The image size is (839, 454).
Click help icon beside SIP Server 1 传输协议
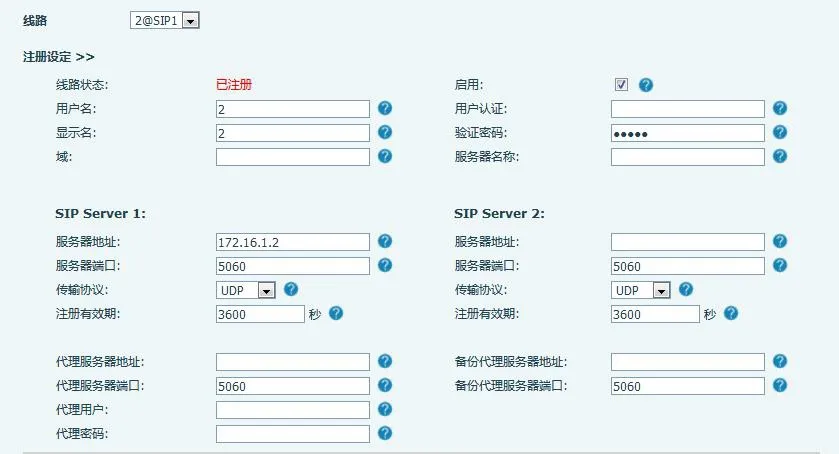pos(291,289)
